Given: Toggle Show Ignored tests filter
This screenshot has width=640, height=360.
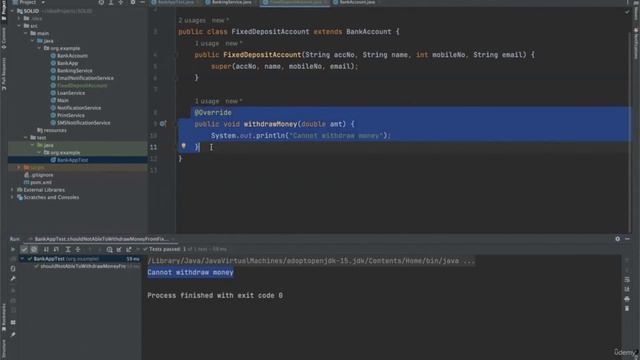Looking at the screenshot, I should 34,249.
